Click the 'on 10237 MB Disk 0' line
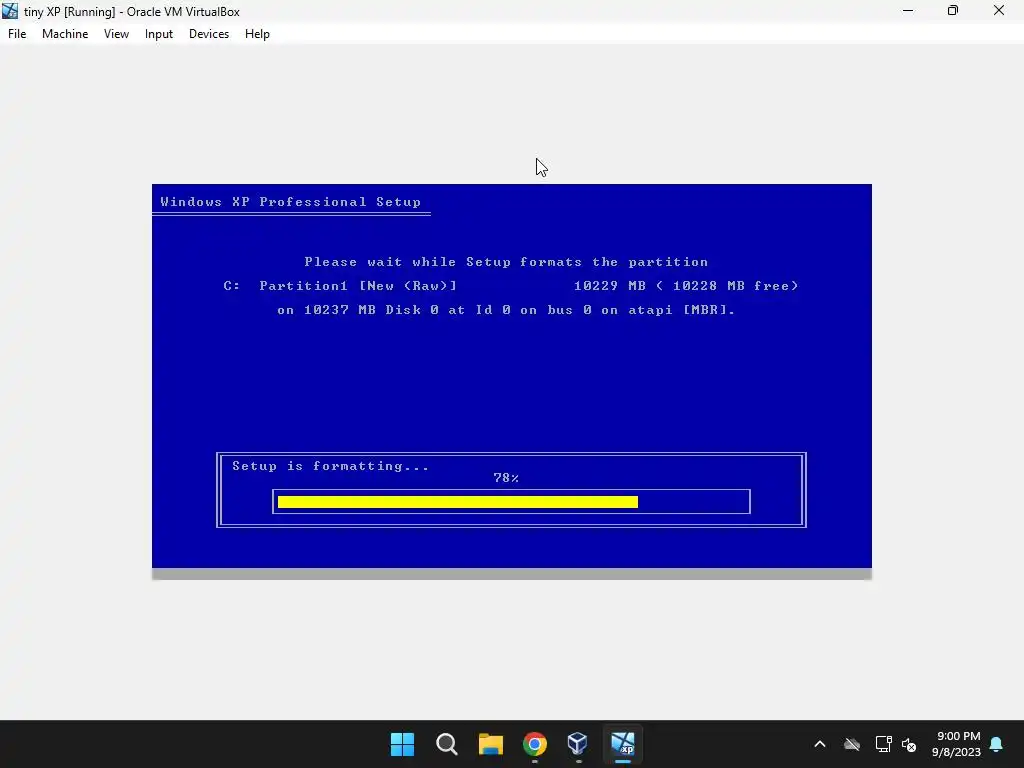 pyautogui.click(x=506, y=310)
